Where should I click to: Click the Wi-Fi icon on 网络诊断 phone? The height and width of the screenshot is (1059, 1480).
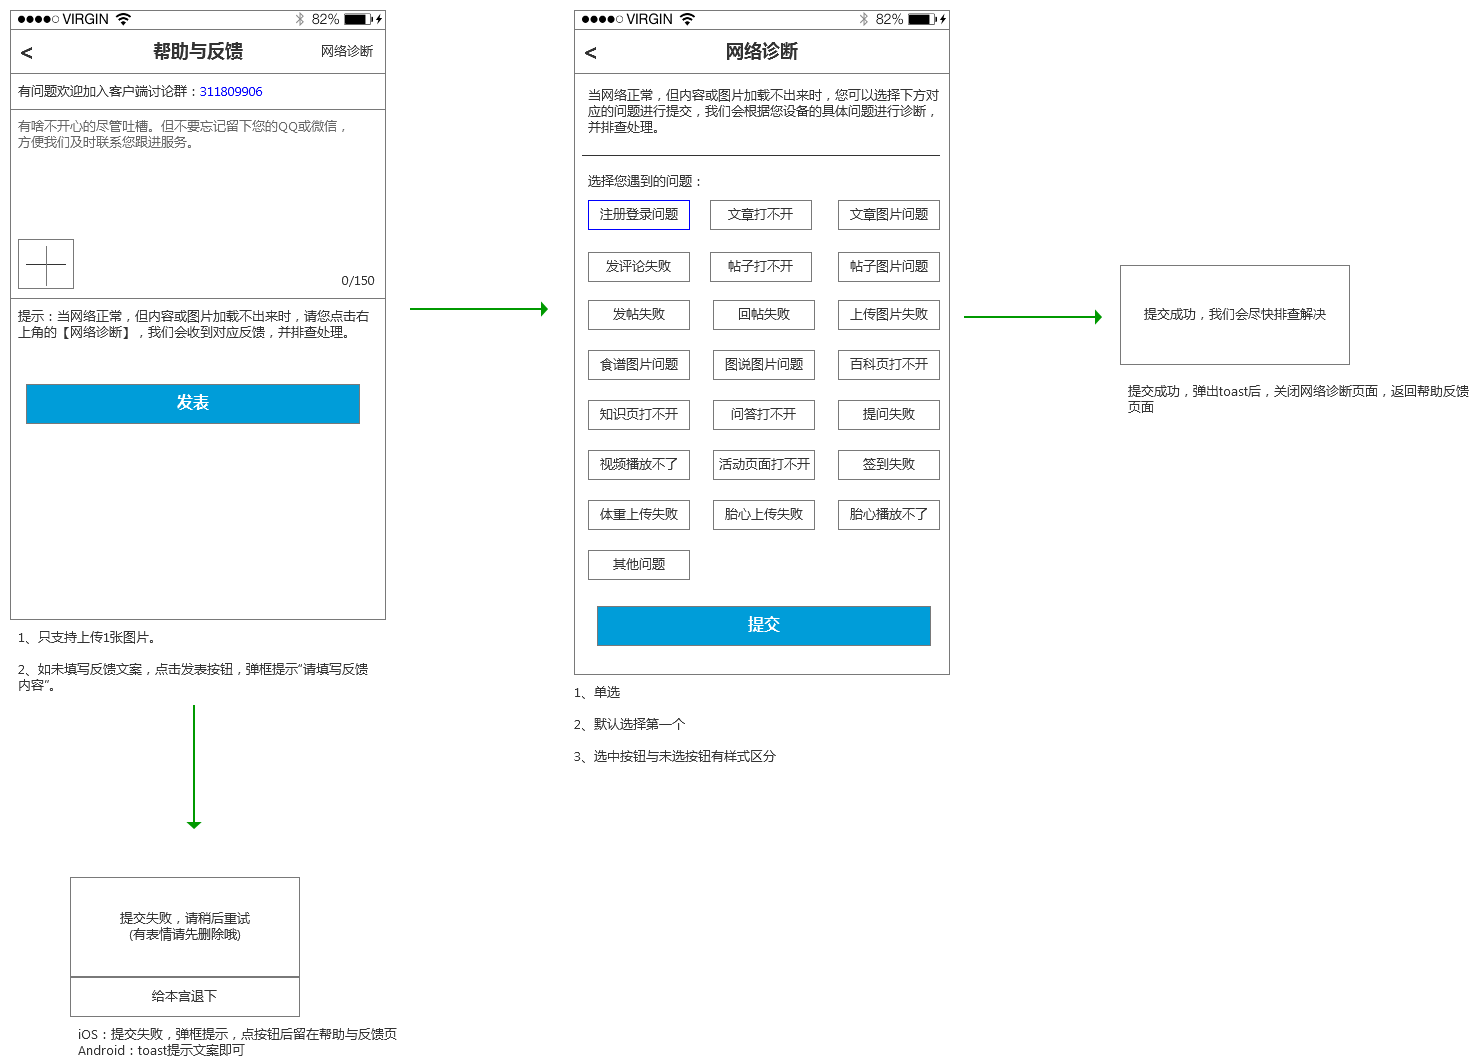click(687, 19)
